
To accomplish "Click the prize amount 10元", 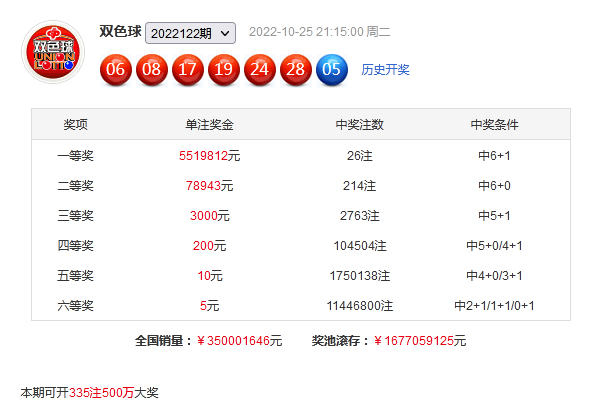I will [x=210, y=276].
